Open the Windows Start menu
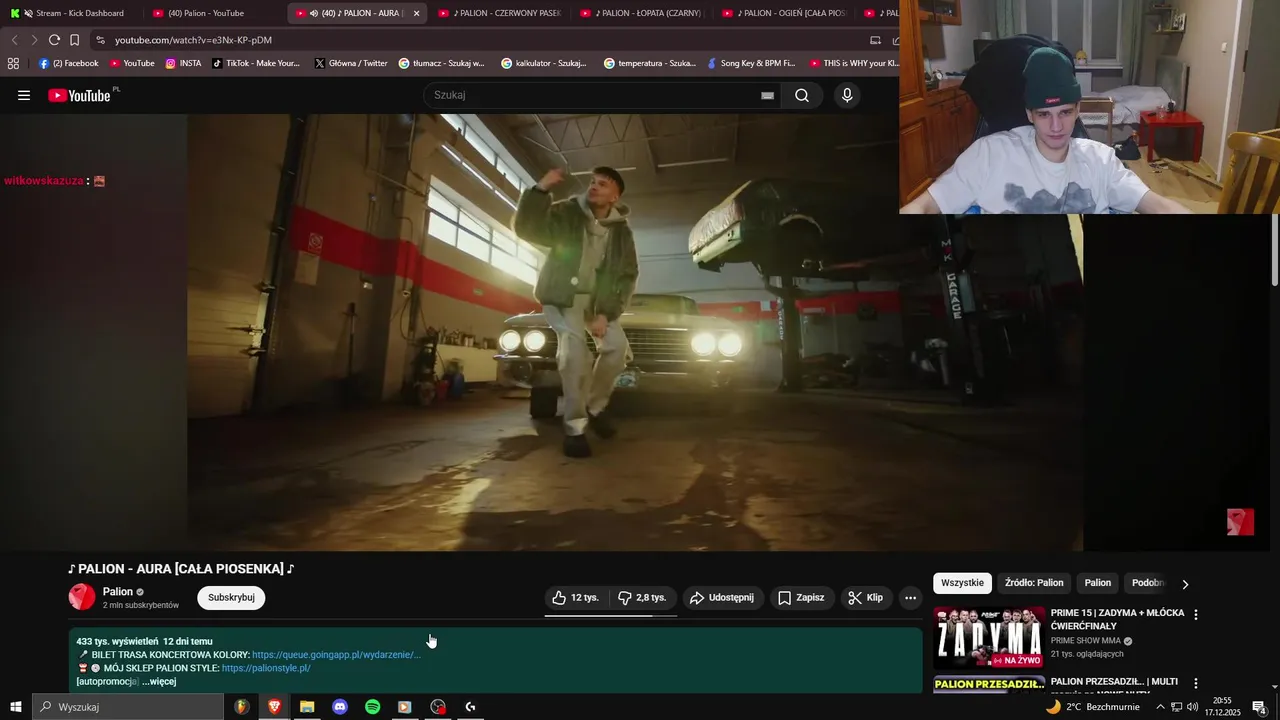Screen dimensions: 1280x720 (x=15, y=707)
